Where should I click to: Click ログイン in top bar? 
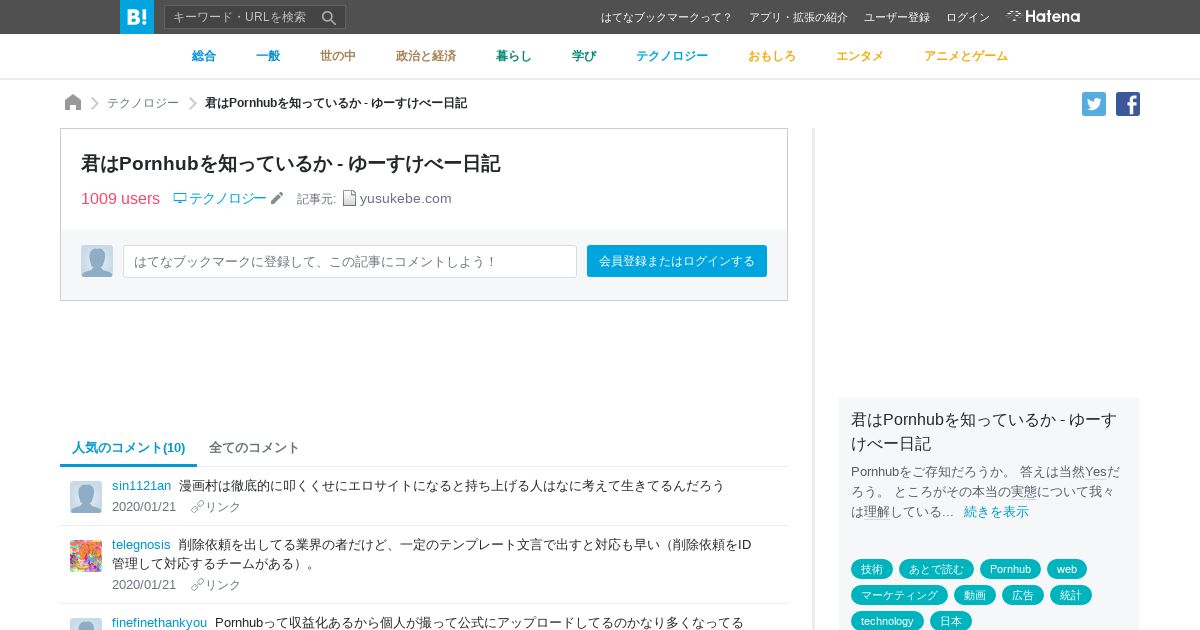tap(968, 17)
